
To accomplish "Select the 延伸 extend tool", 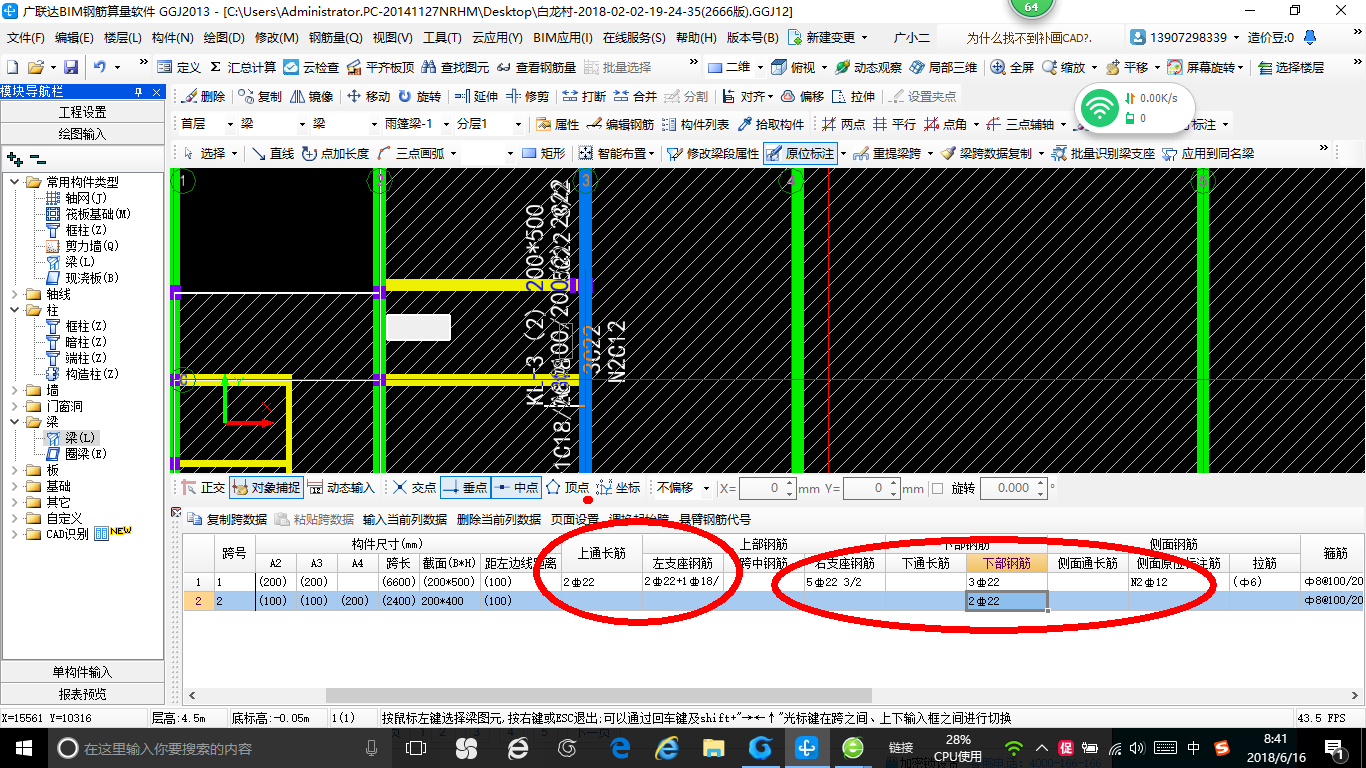I will click(476, 97).
